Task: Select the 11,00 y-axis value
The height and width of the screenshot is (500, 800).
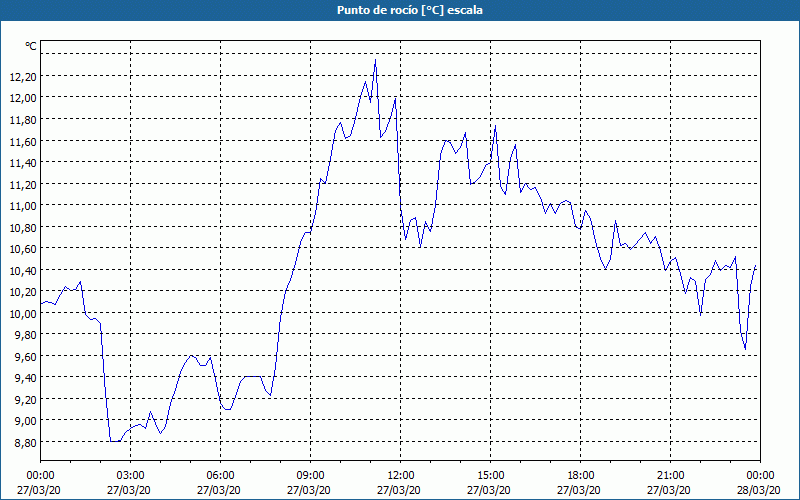Action: (23, 206)
